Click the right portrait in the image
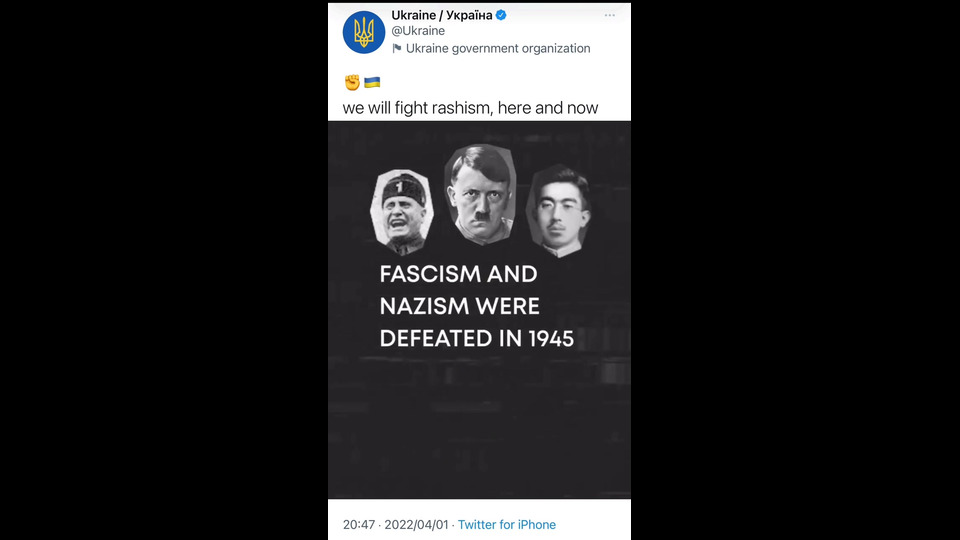Viewport: 960px width, 540px height. 553,210
